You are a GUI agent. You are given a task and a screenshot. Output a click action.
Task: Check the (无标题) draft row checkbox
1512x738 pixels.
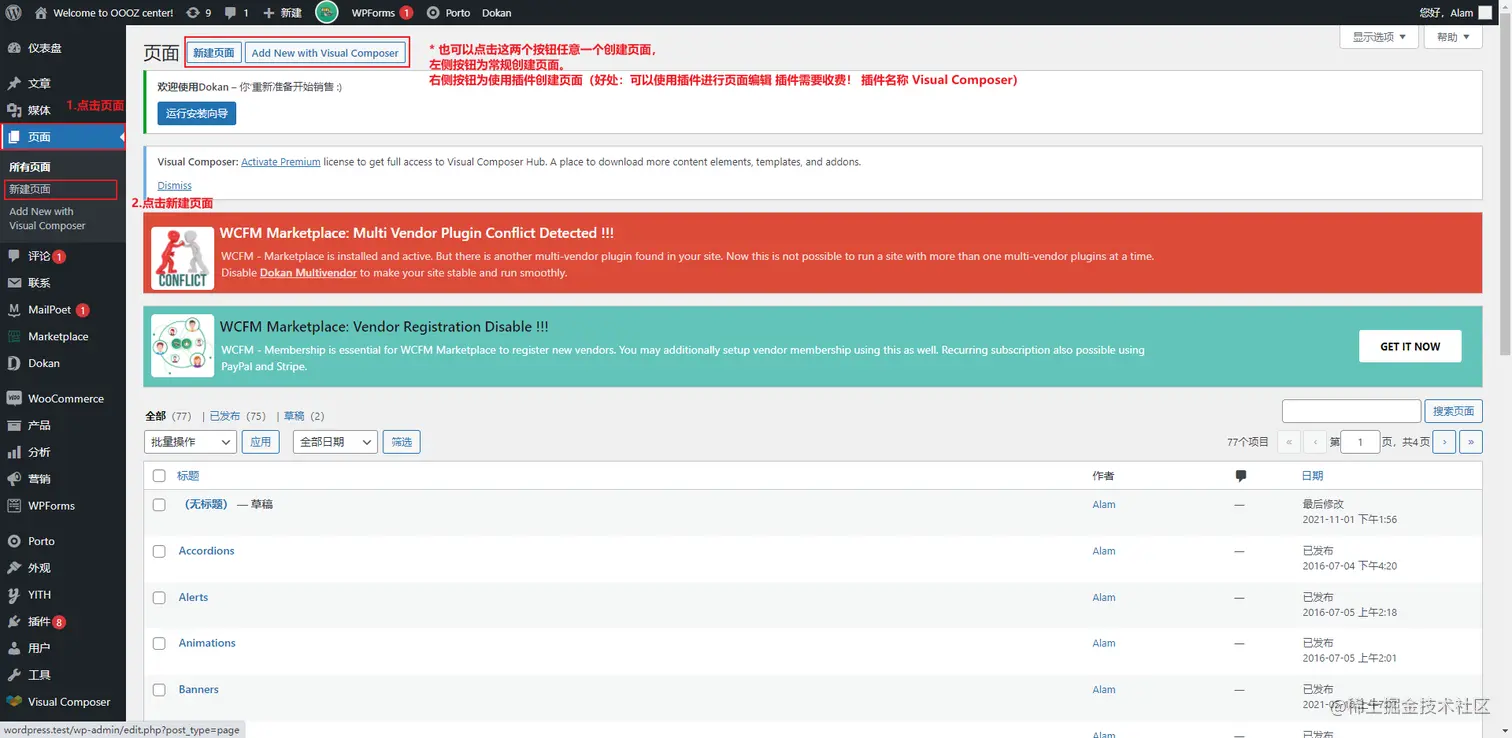[159, 505]
